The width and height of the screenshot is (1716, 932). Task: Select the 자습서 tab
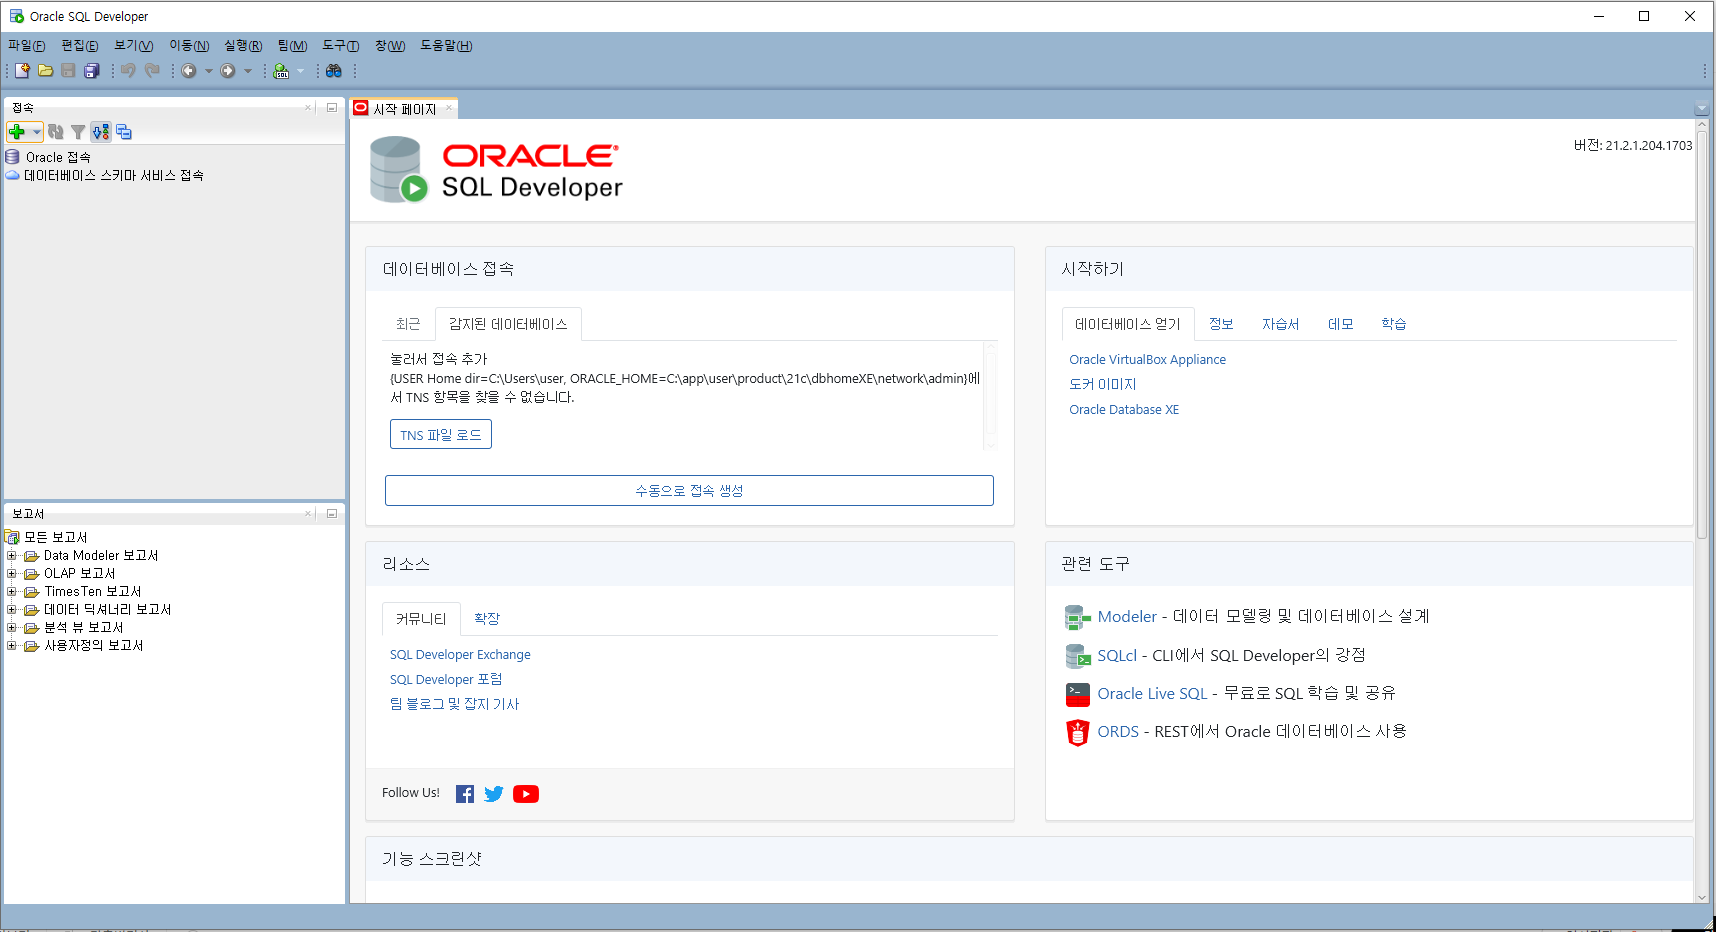(x=1280, y=324)
